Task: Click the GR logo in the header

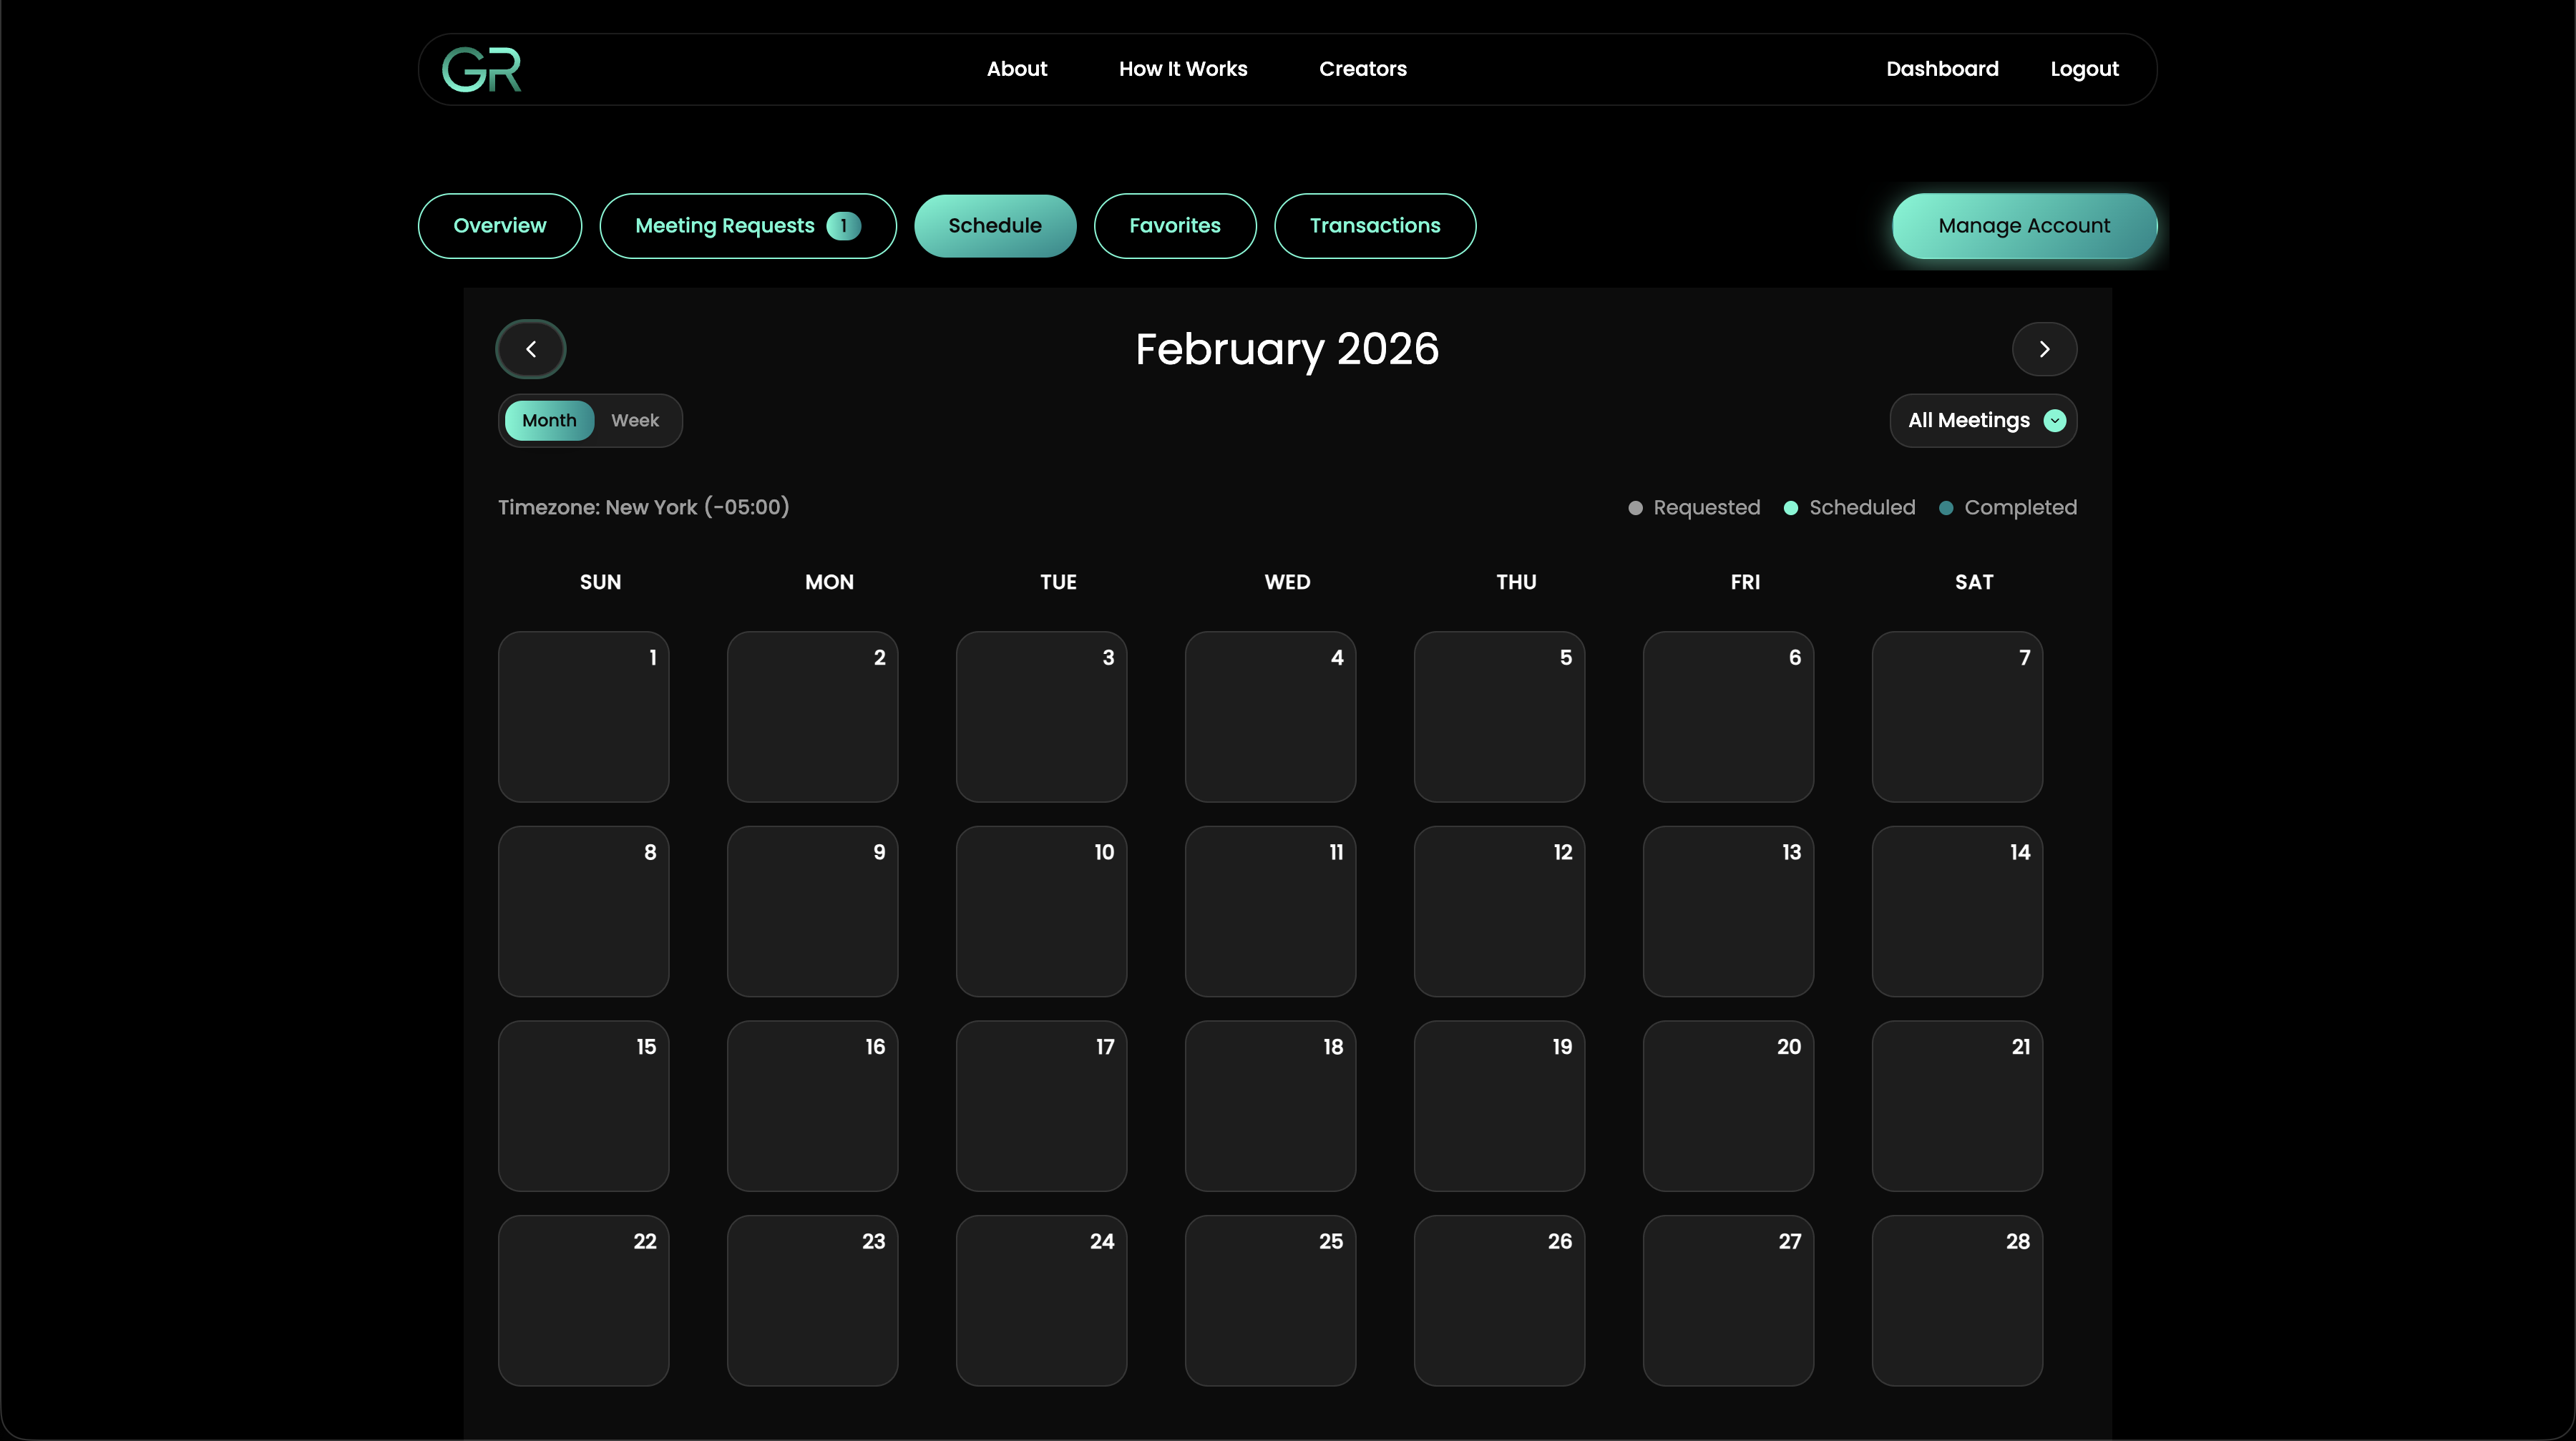Action: 481,68
